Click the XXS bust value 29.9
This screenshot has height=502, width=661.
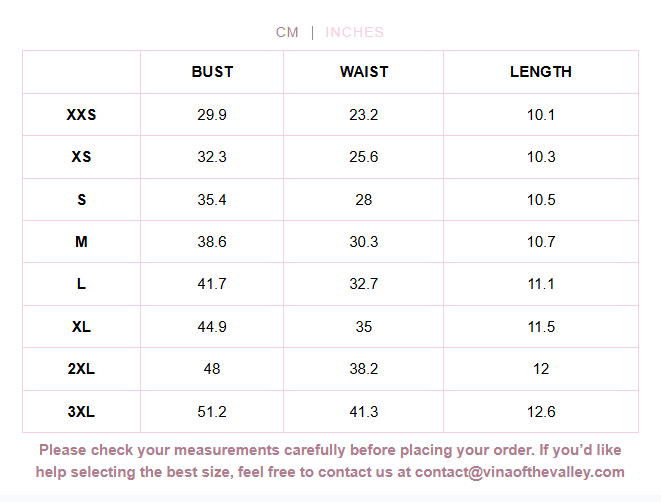pos(212,115)
